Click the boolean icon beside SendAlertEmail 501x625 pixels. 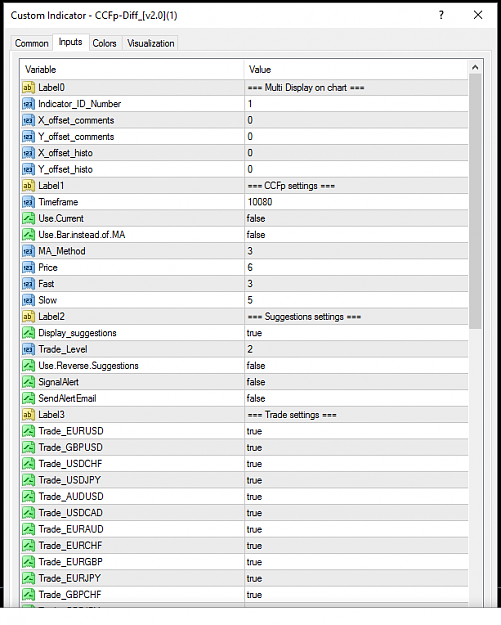point(28,398)
